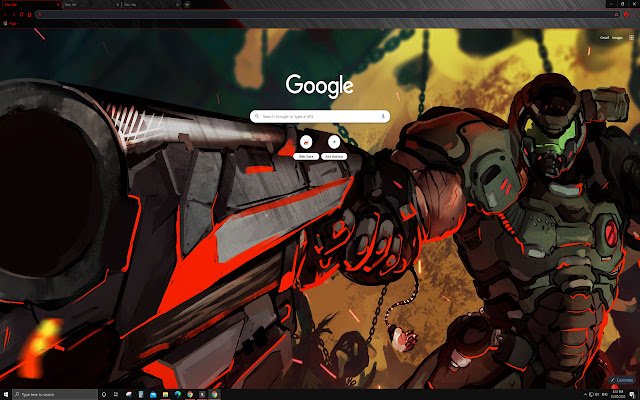The width and height of the screenshot is (640, 400).
Task: Open the Windows Start menu
Action: (6, 394)
